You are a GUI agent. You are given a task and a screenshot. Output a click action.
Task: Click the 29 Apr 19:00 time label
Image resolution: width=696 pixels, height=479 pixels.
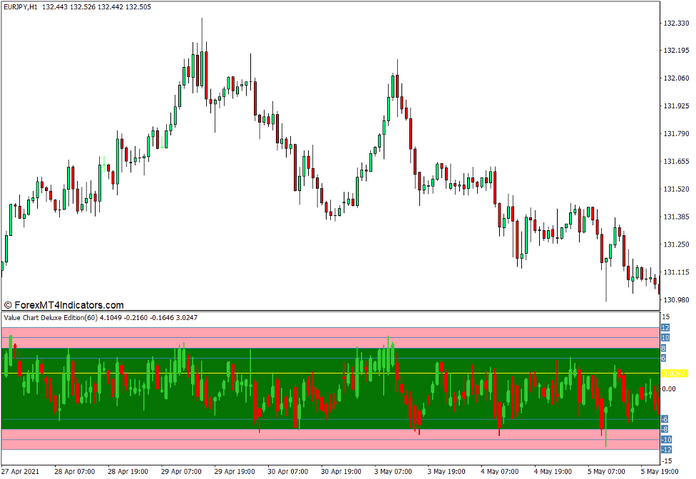pos(234,471)
